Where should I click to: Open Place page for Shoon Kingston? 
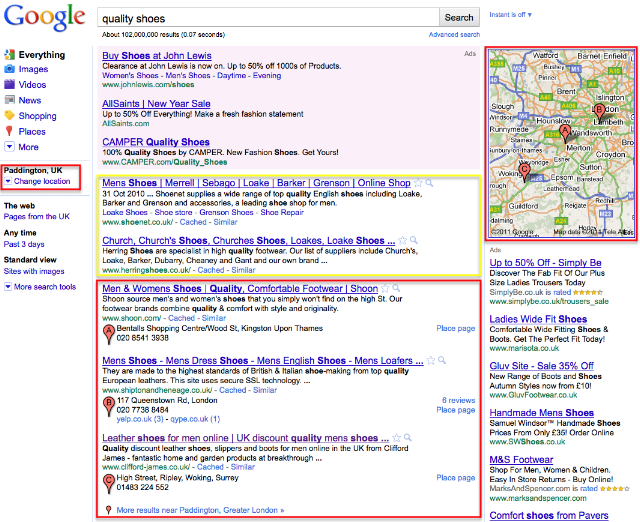[456, 328]
